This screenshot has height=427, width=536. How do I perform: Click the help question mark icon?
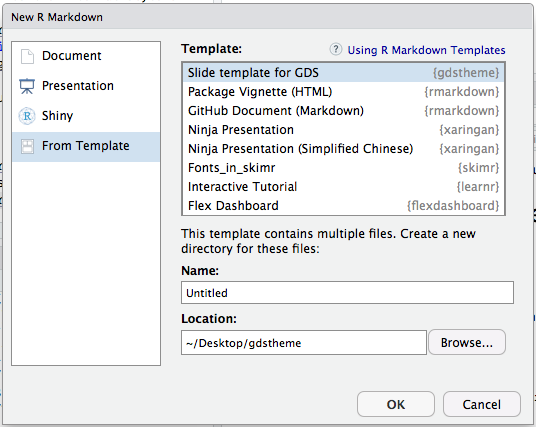point(336,50)
